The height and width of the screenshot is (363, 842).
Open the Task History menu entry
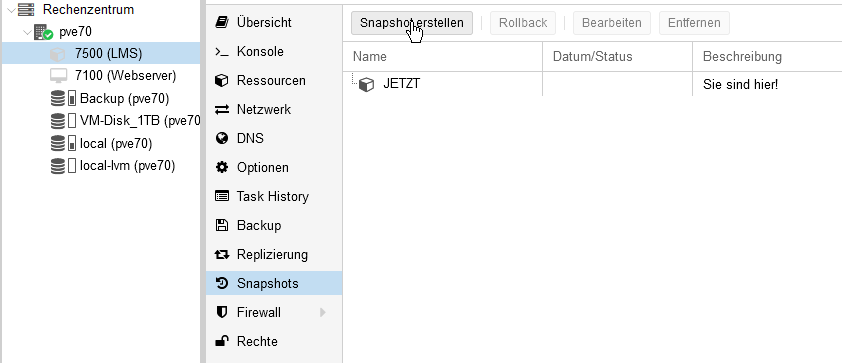[274, 197]
